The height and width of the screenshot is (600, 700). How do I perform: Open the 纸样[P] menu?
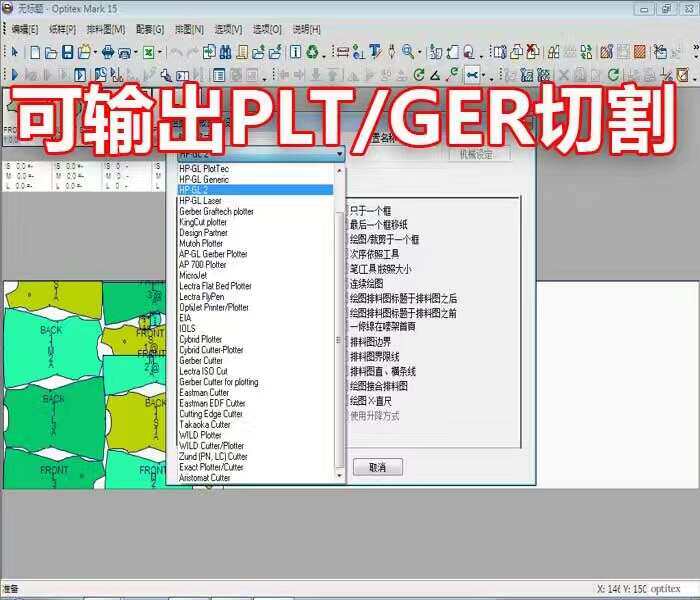[62, 29]
